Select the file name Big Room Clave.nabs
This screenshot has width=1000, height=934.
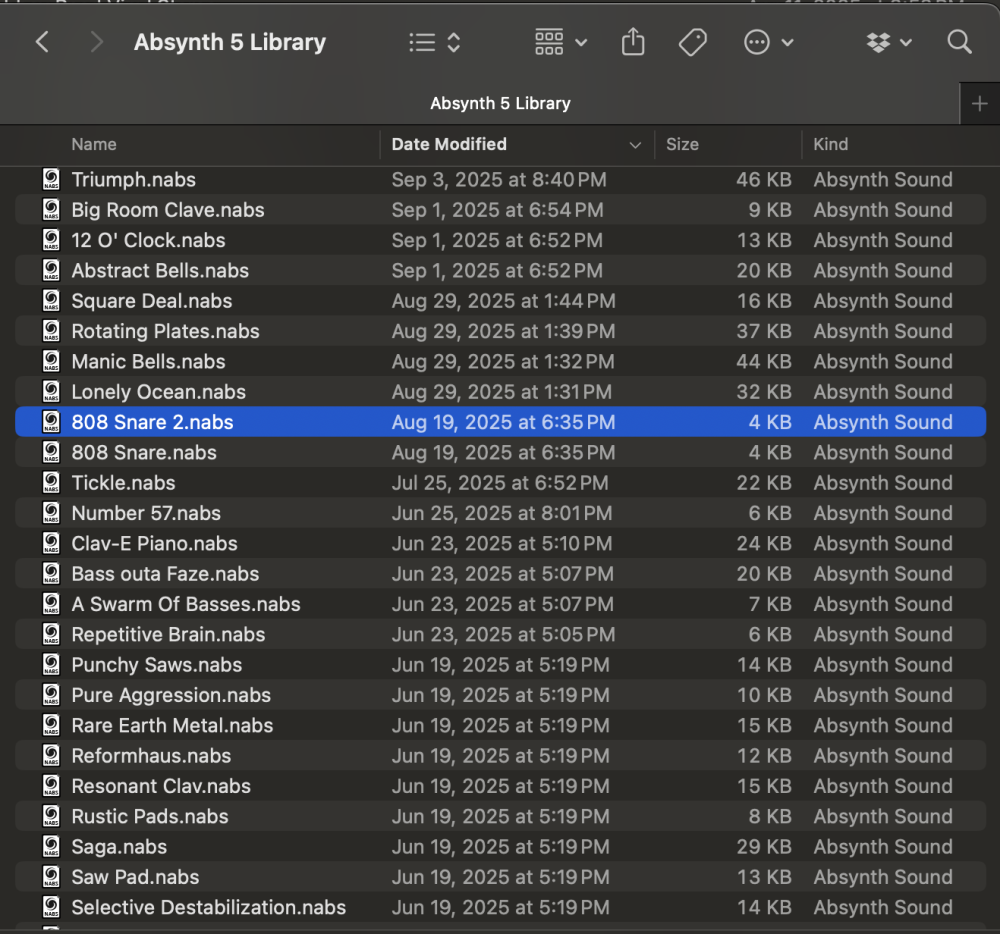pyautogui.click(x=168, y=210)
